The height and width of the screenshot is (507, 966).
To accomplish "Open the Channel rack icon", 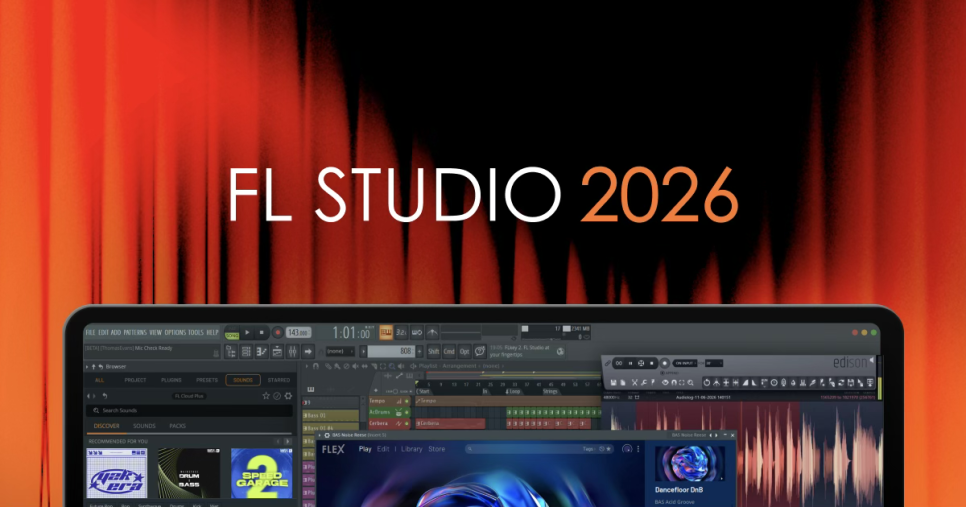I will click(246, 351).
